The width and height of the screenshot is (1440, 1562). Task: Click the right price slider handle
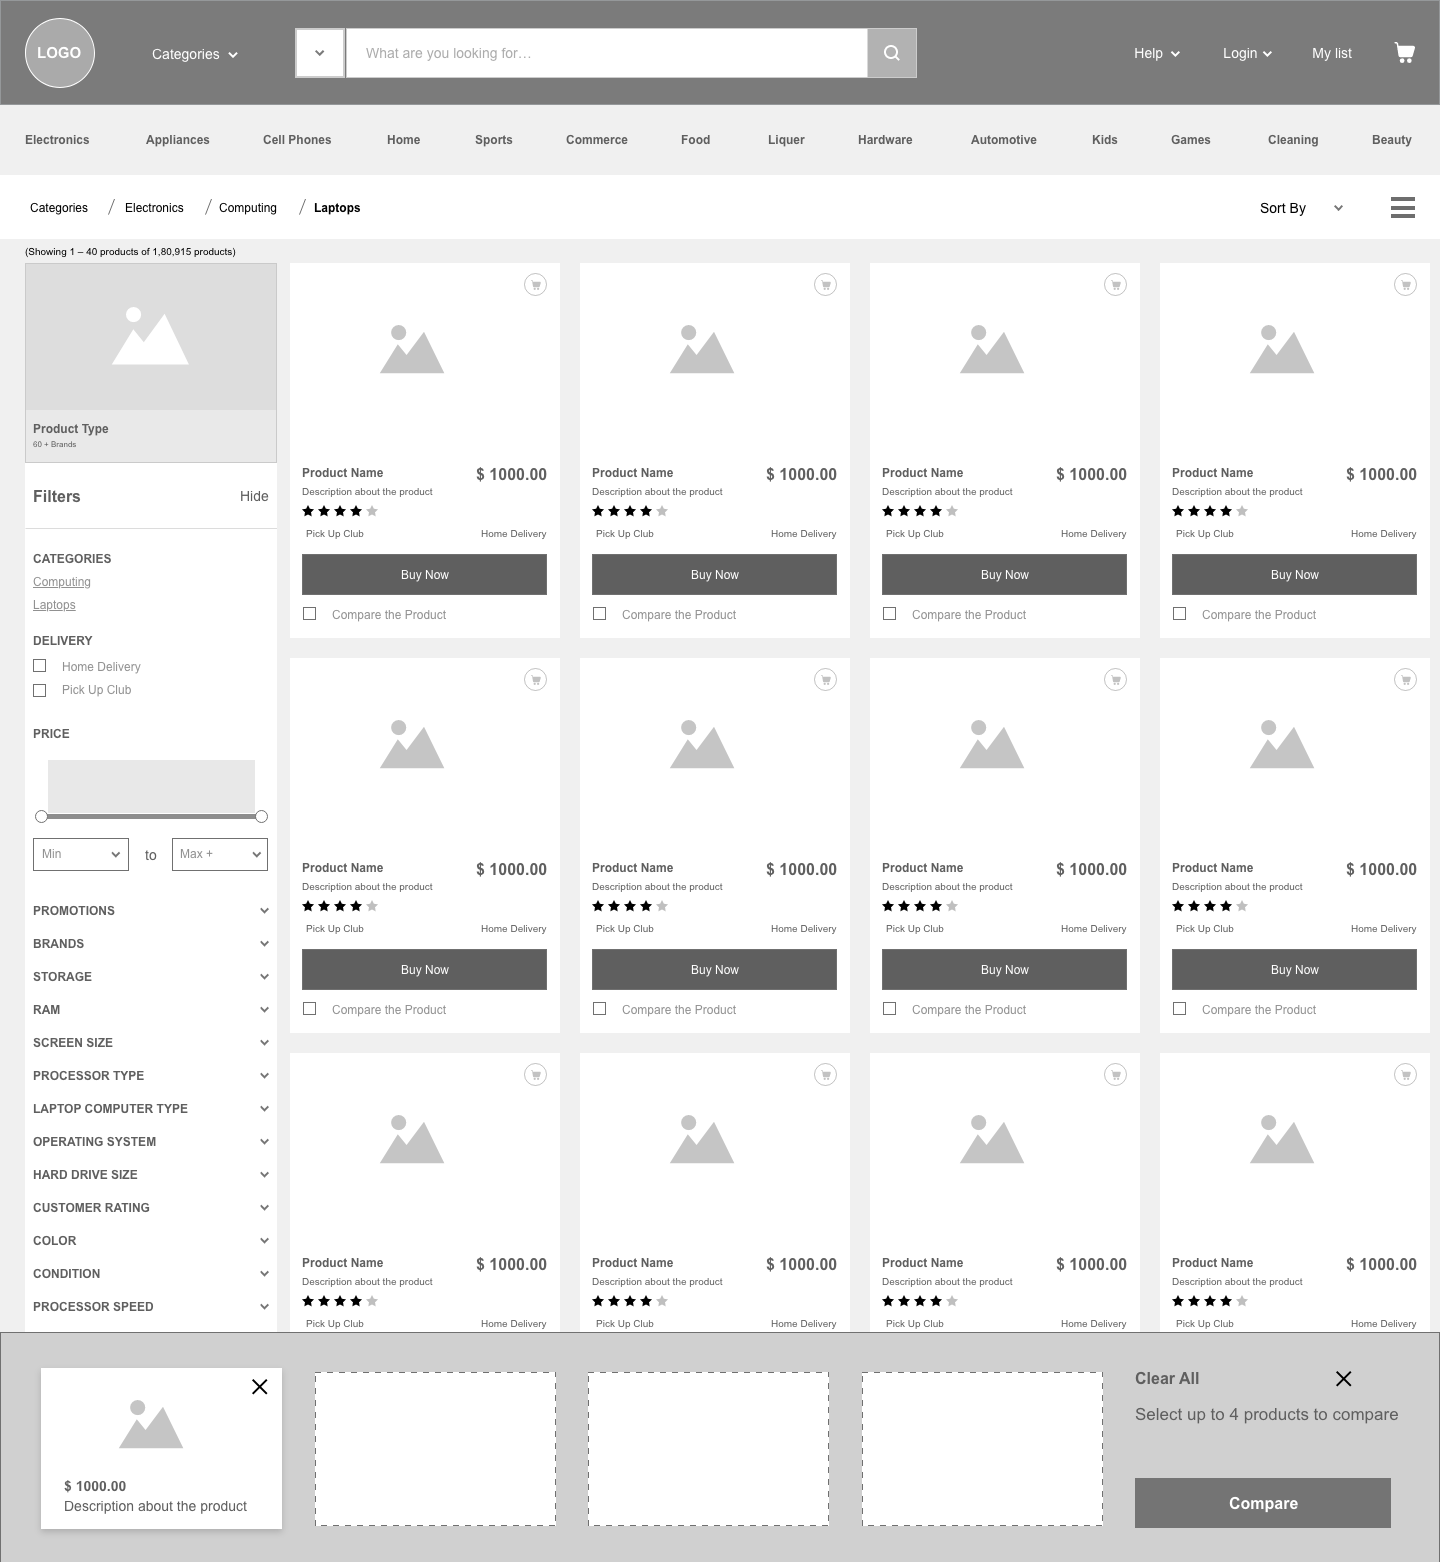[x=261, y=816]
